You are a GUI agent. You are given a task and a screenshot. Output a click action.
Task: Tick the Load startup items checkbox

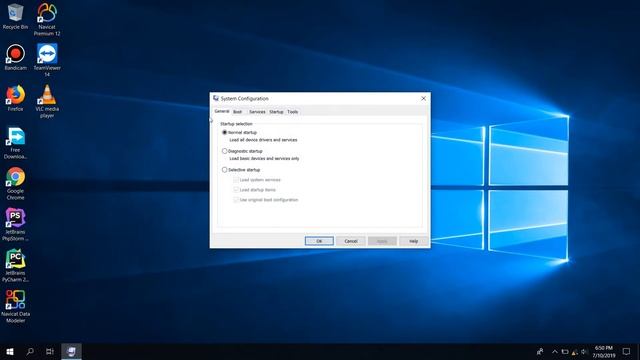tap(236, 190)
